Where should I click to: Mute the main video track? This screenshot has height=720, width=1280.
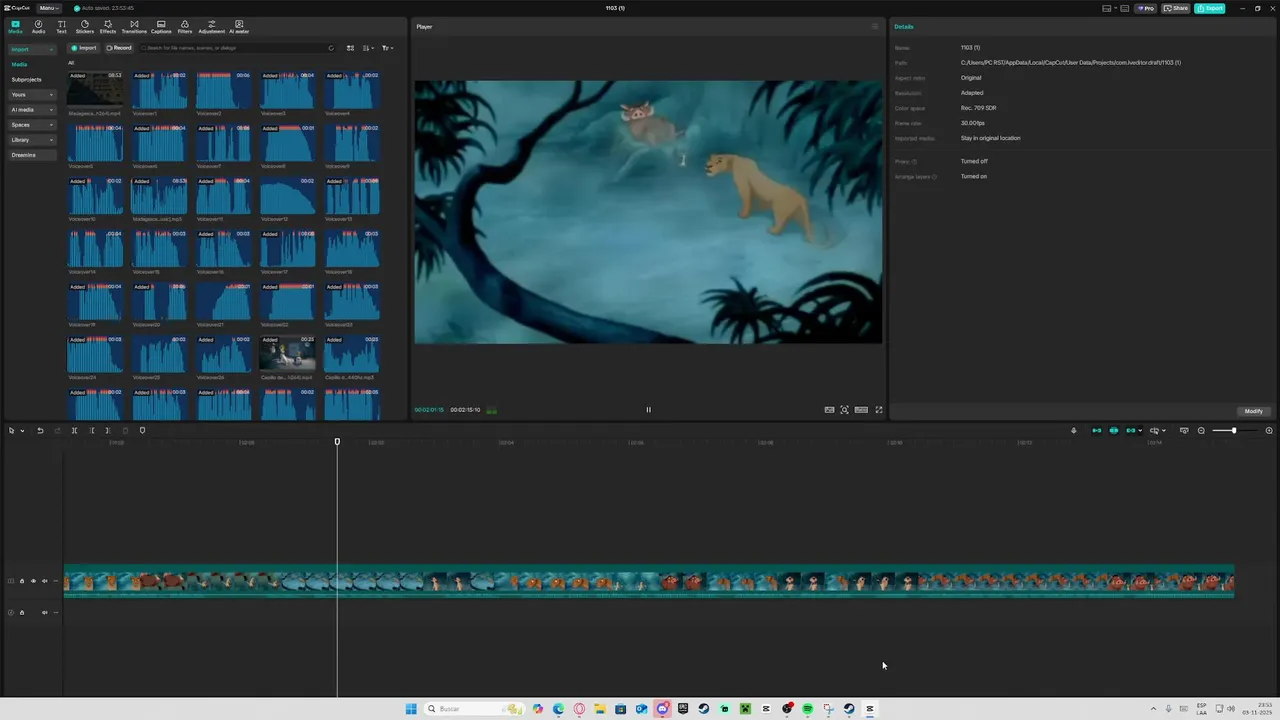pyautogui.click(x=44, y=581)
